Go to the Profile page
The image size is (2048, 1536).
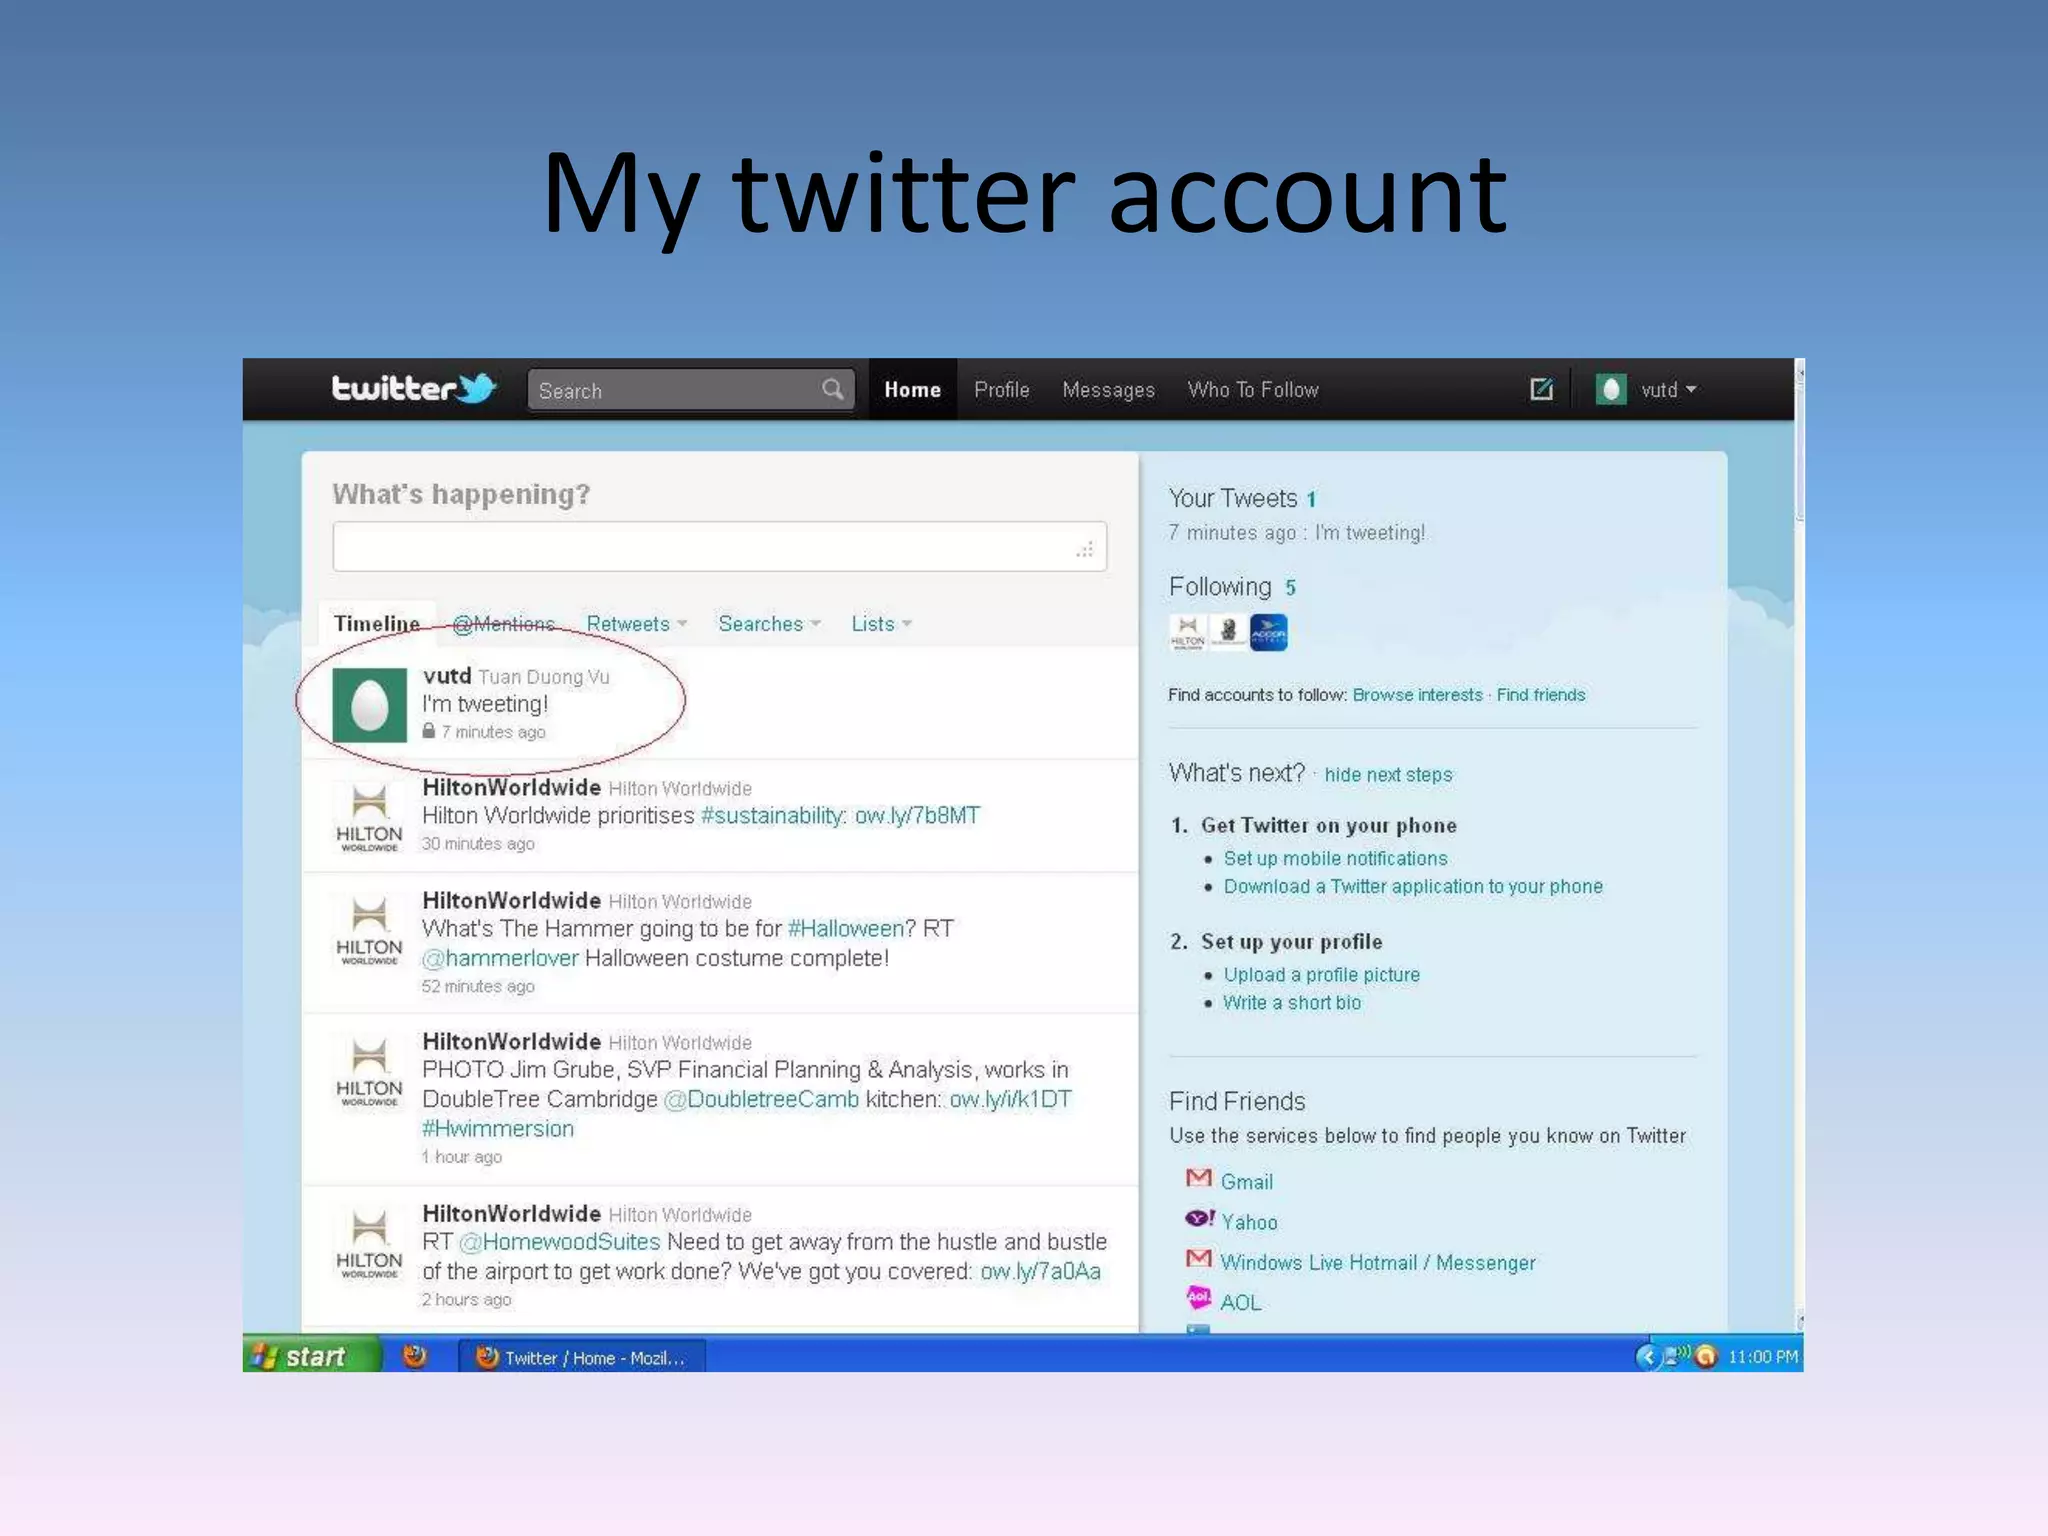(1001, 390)
